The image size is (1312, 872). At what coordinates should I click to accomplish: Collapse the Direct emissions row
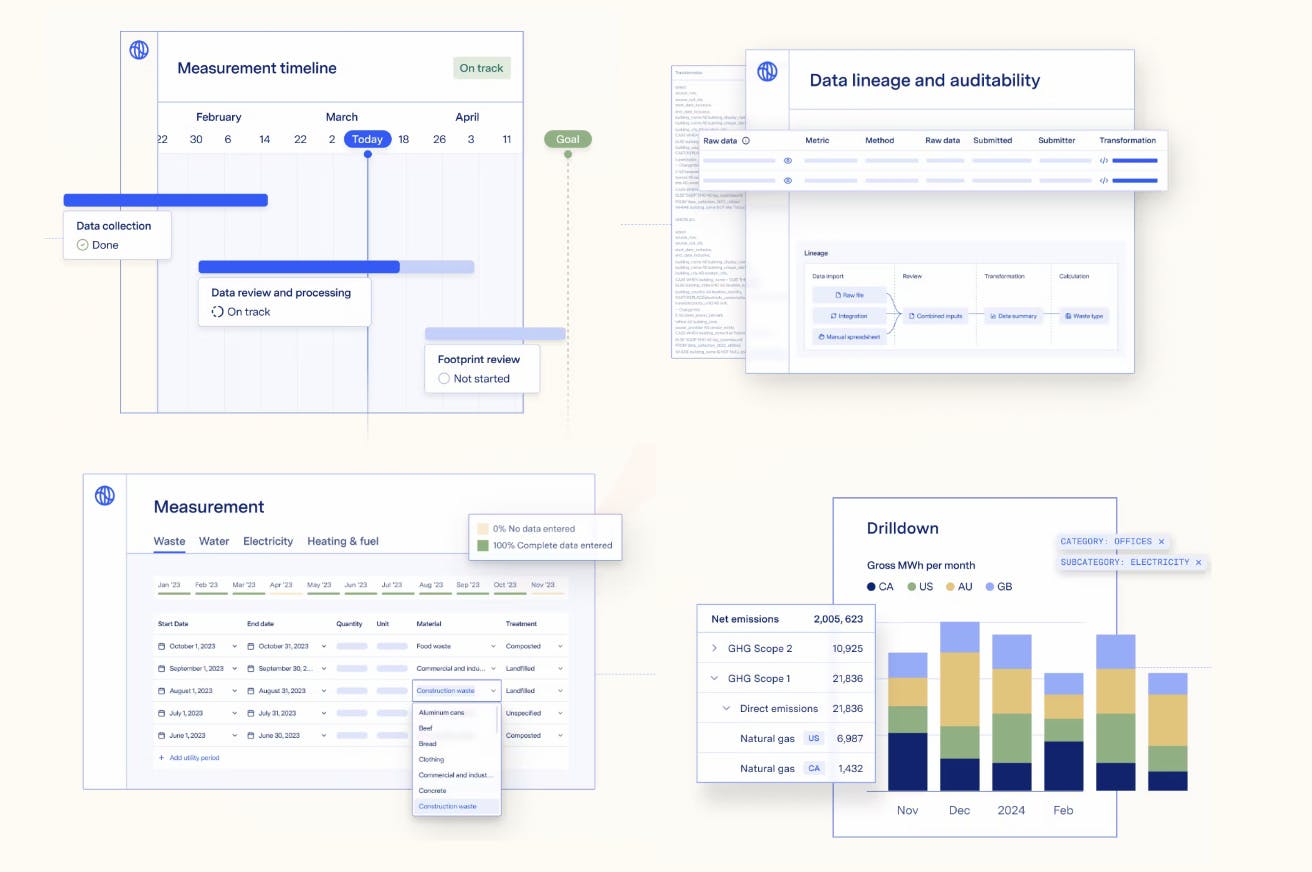[727, 708]
